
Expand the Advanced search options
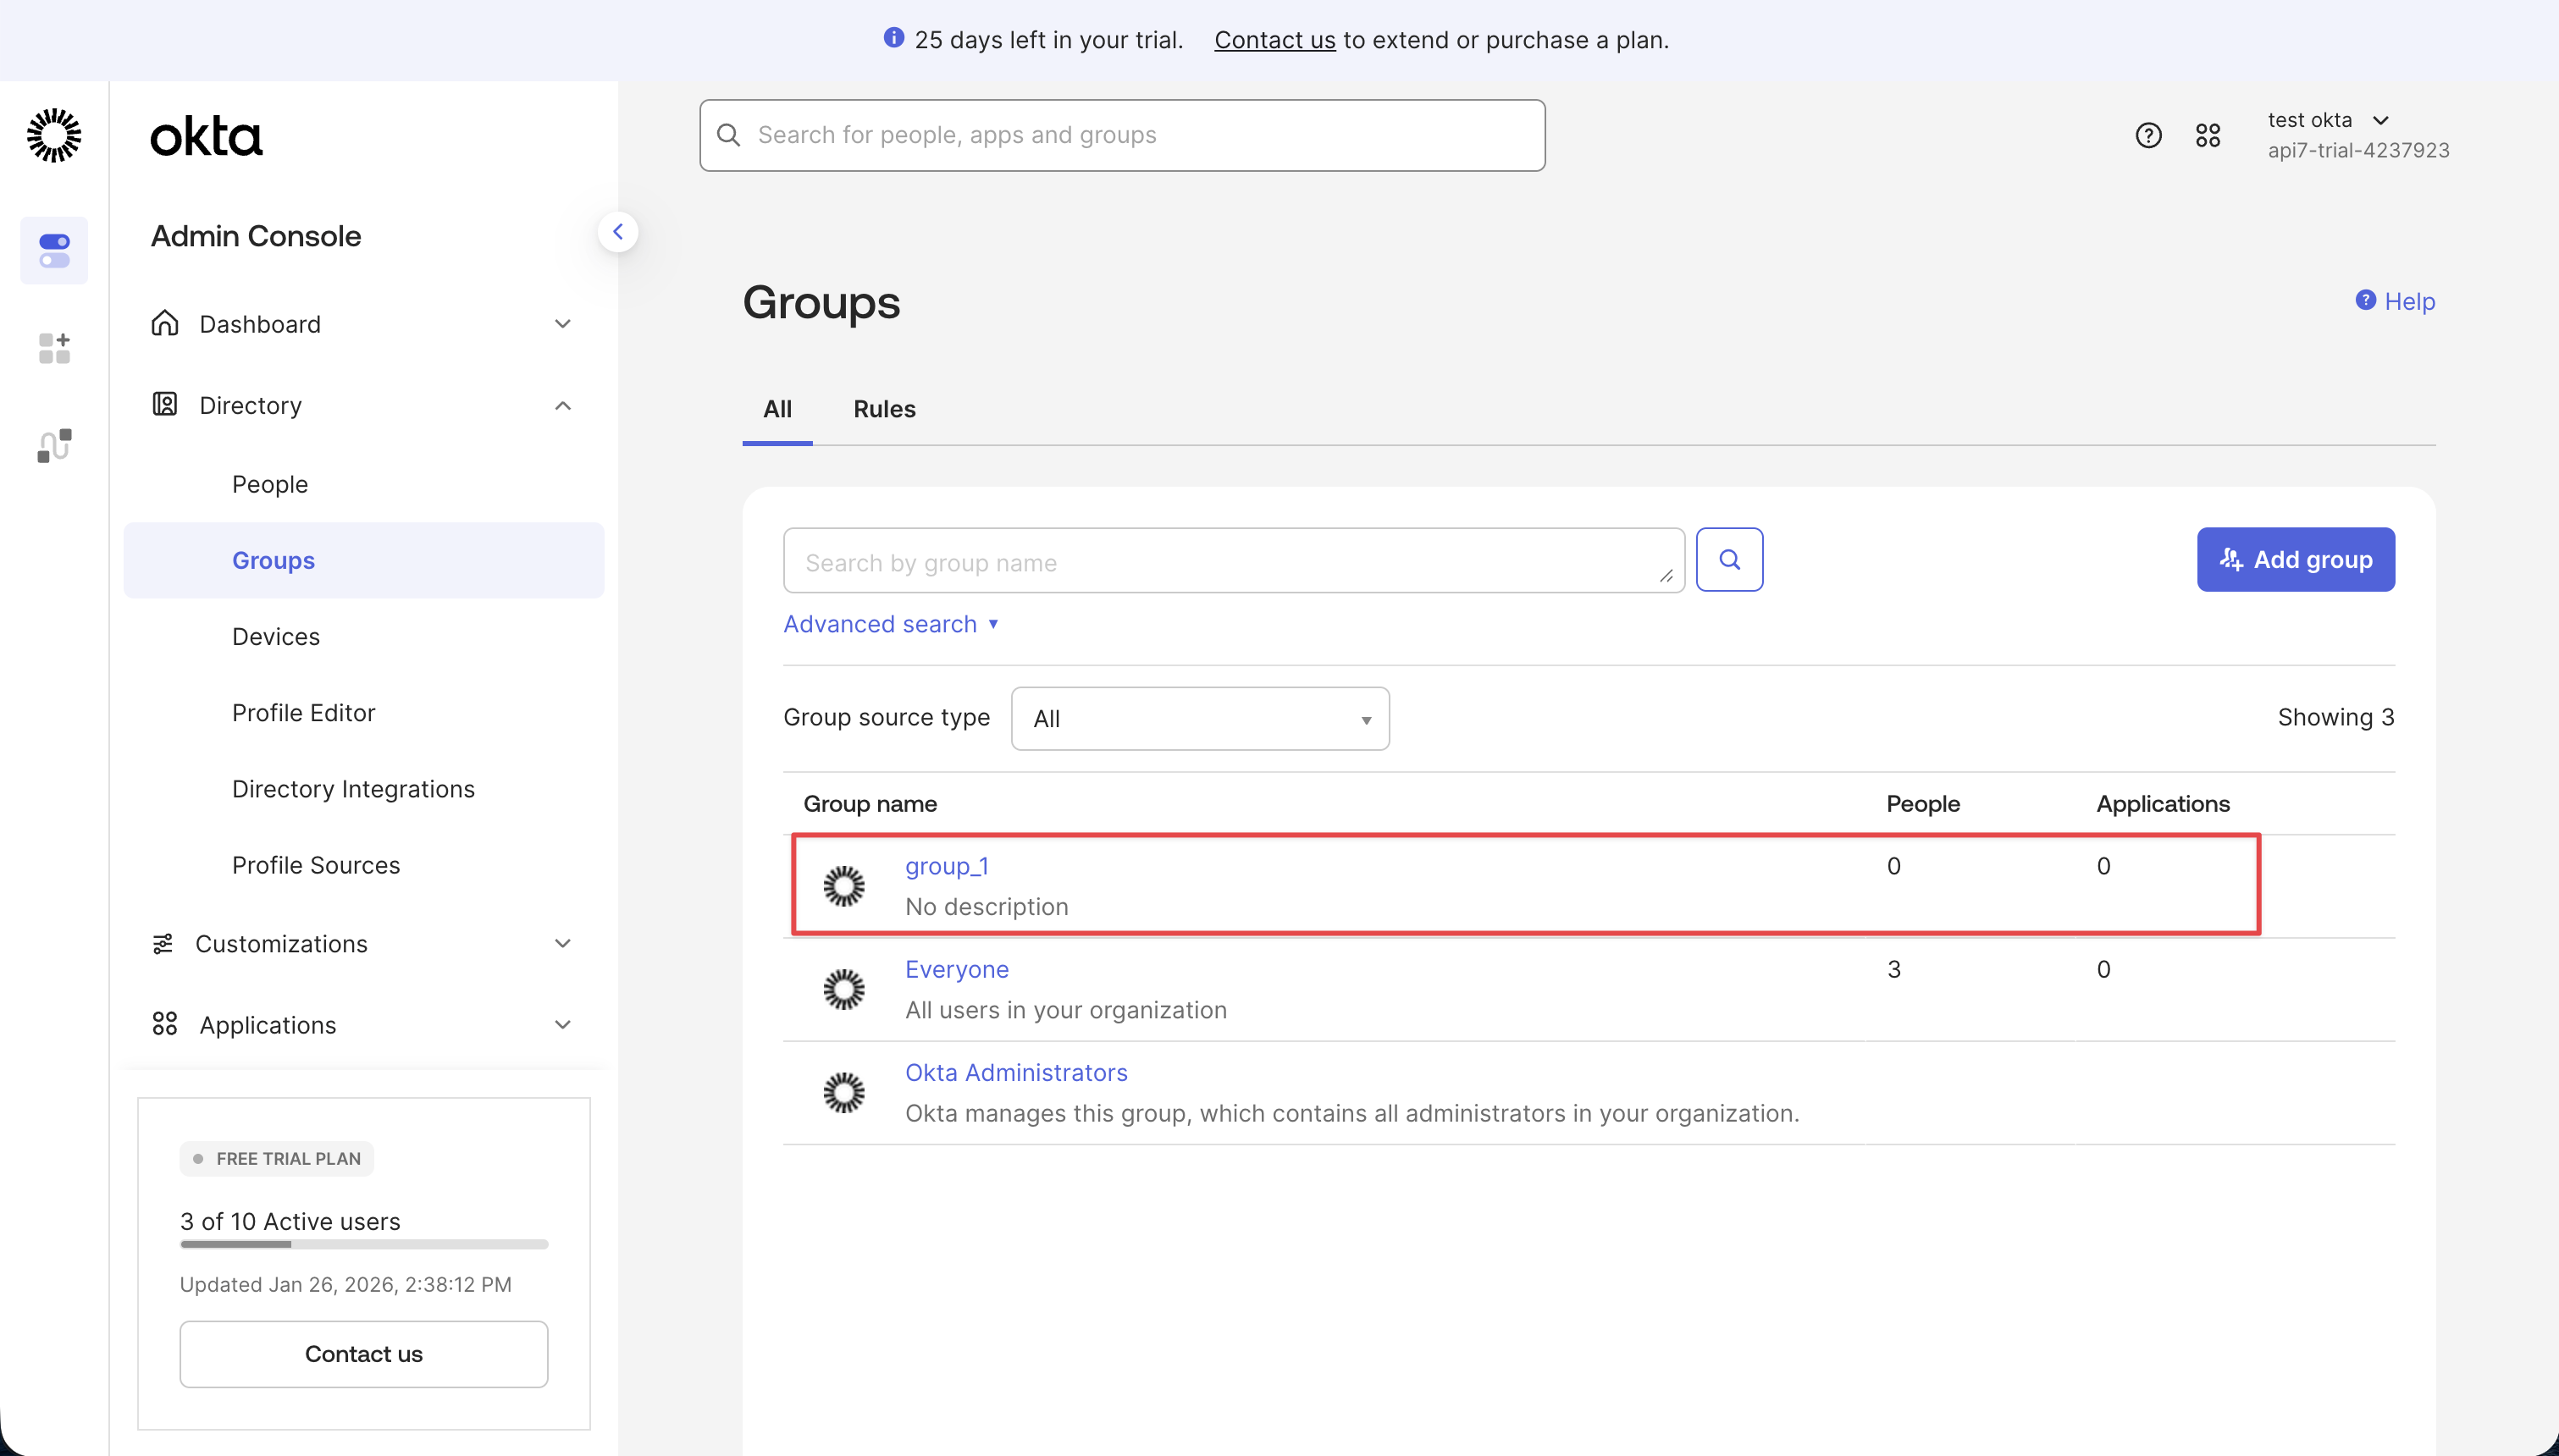coord(891,623)
